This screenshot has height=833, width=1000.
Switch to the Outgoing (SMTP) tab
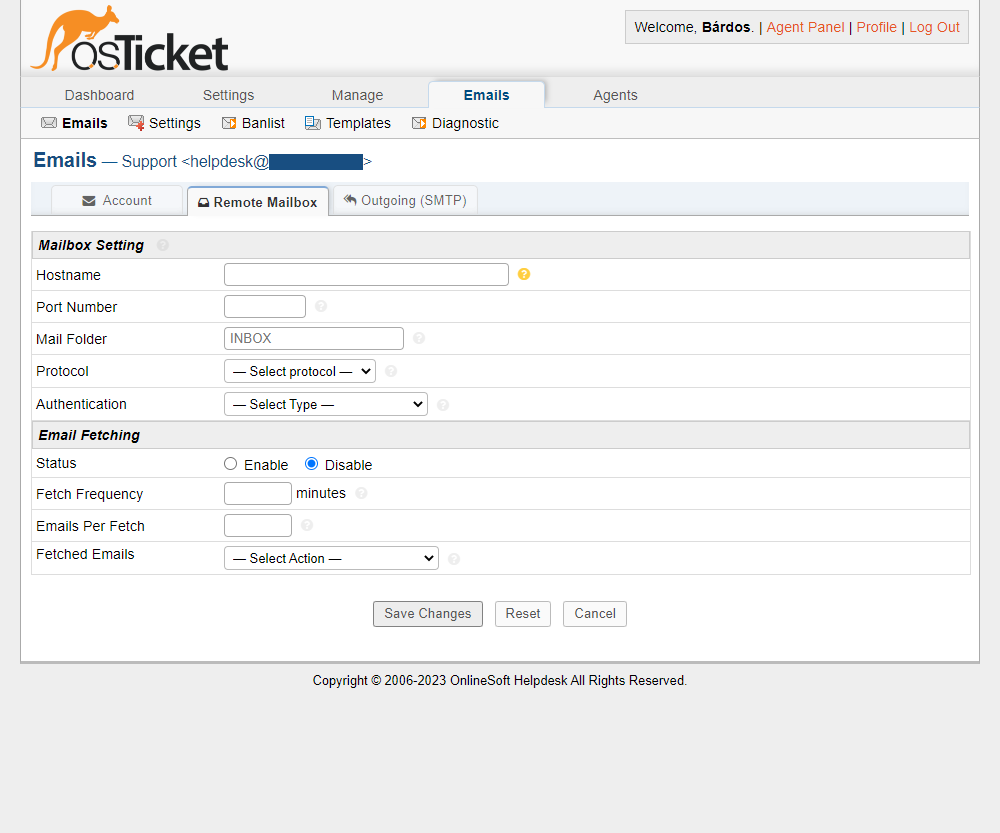(x=405, y=200)
